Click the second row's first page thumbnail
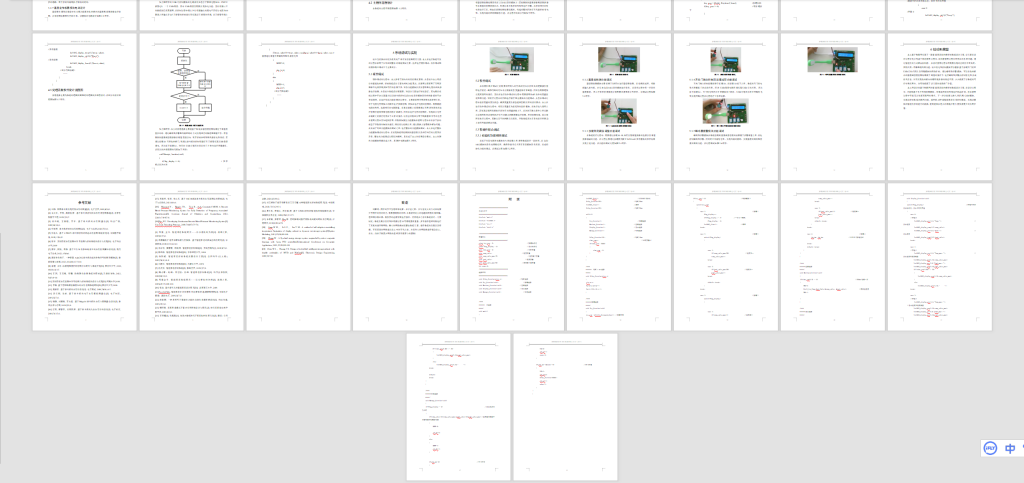1024x483 pixels. click(85, 106)
